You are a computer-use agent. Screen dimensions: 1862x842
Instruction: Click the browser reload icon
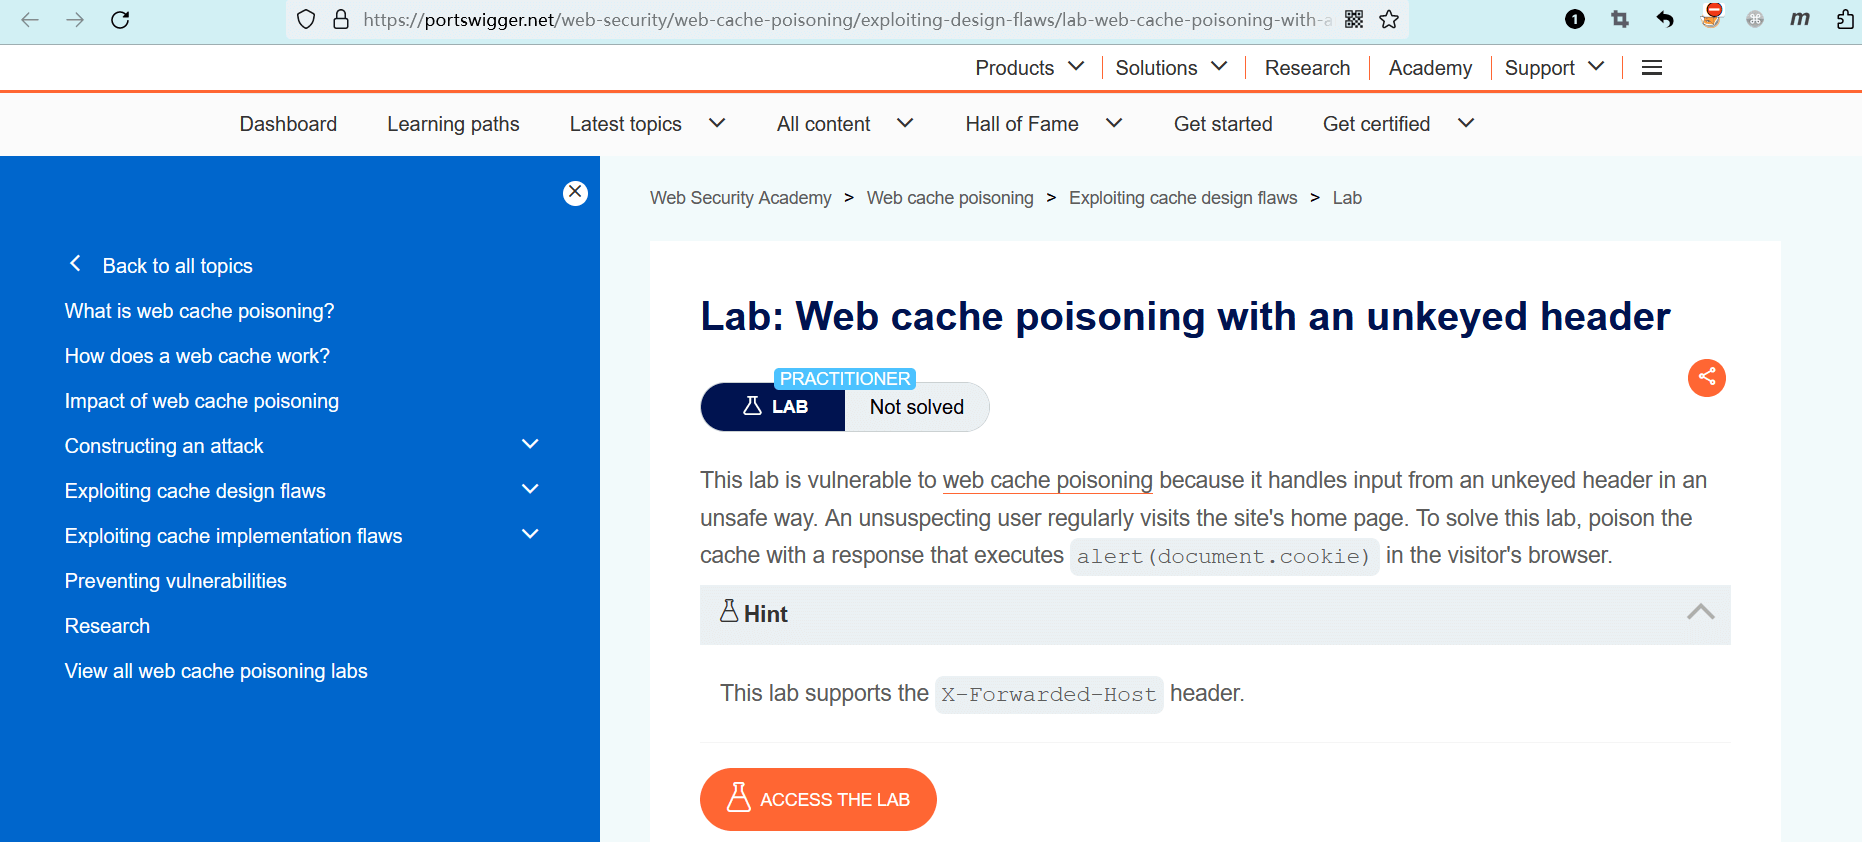coord(120,20)
